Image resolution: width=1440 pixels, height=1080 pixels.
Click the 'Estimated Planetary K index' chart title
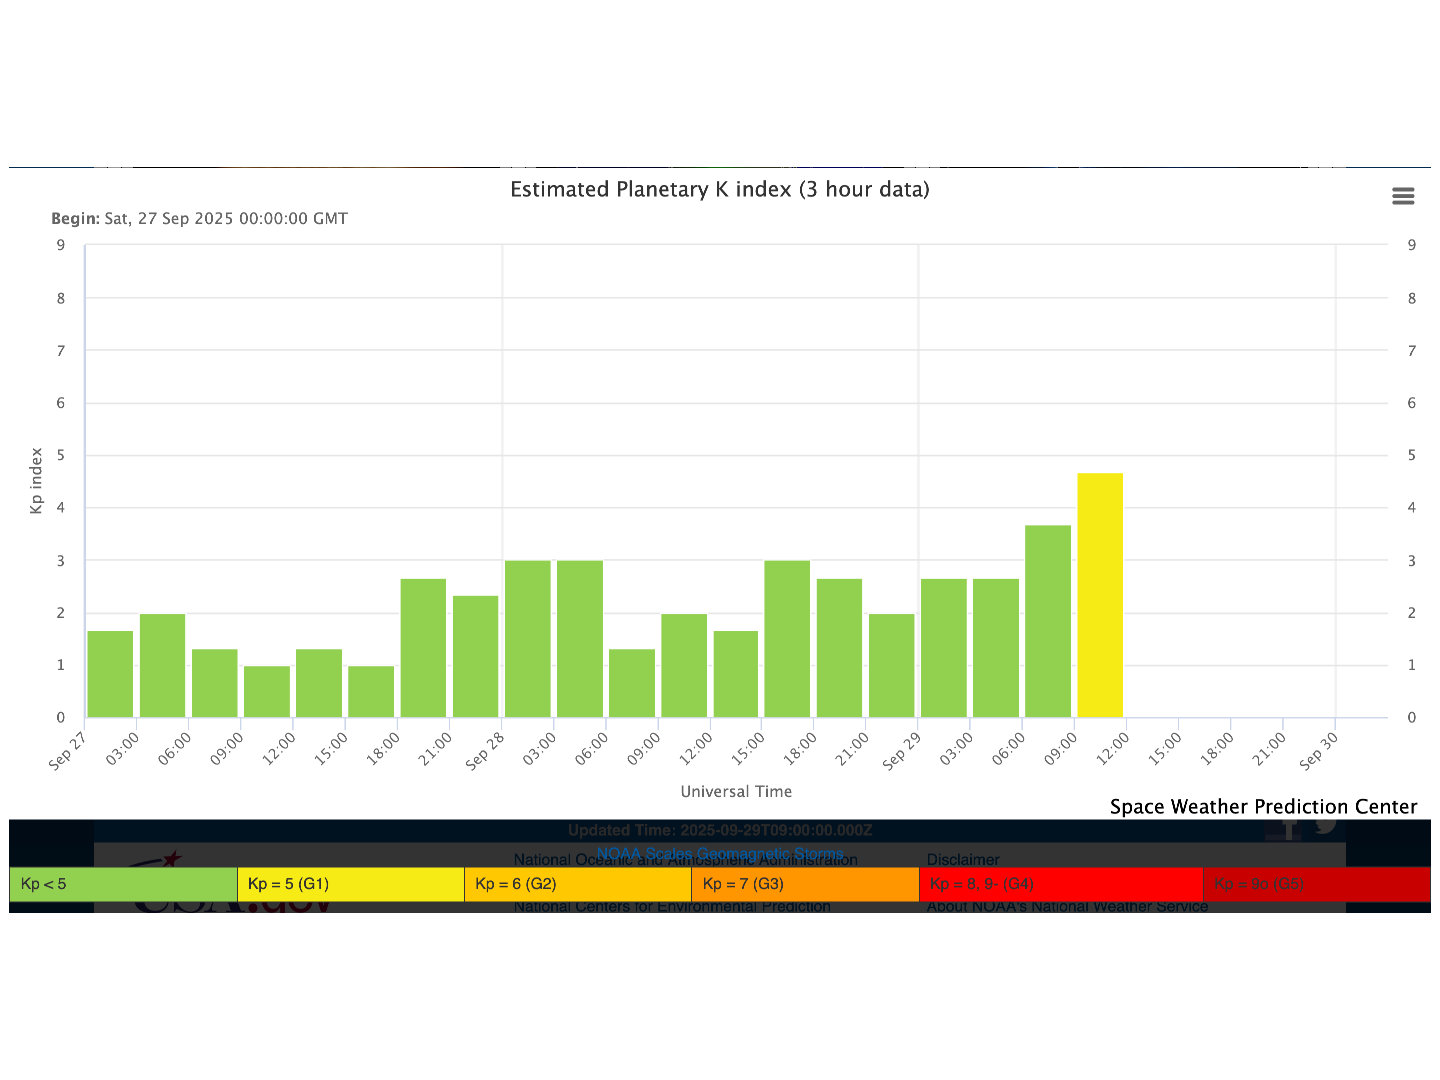[x=720, y=189]
